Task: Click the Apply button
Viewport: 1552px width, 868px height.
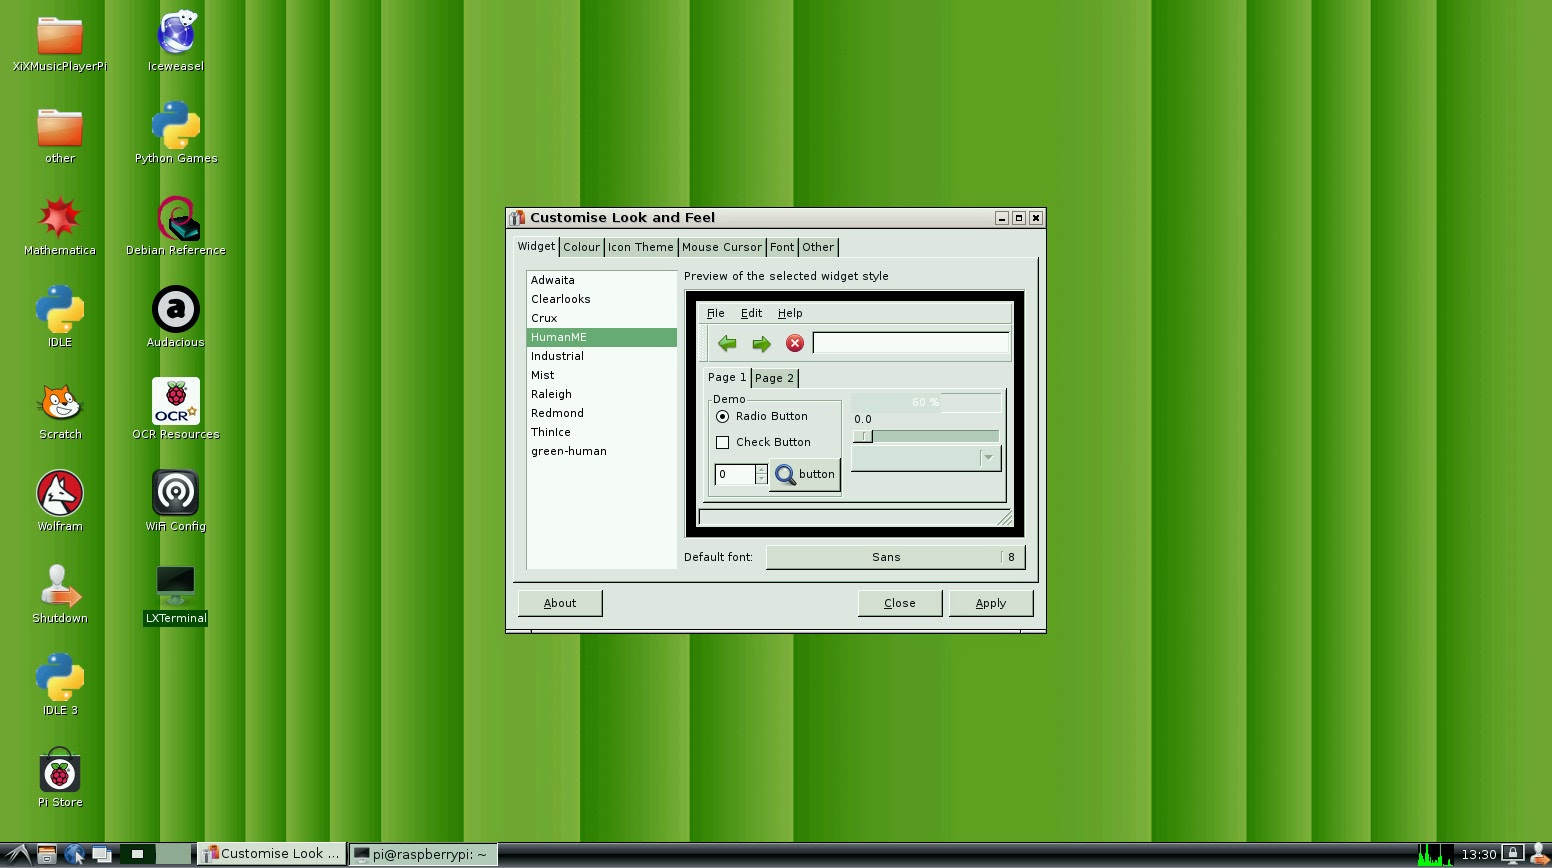Action: (x=990, y=603)
